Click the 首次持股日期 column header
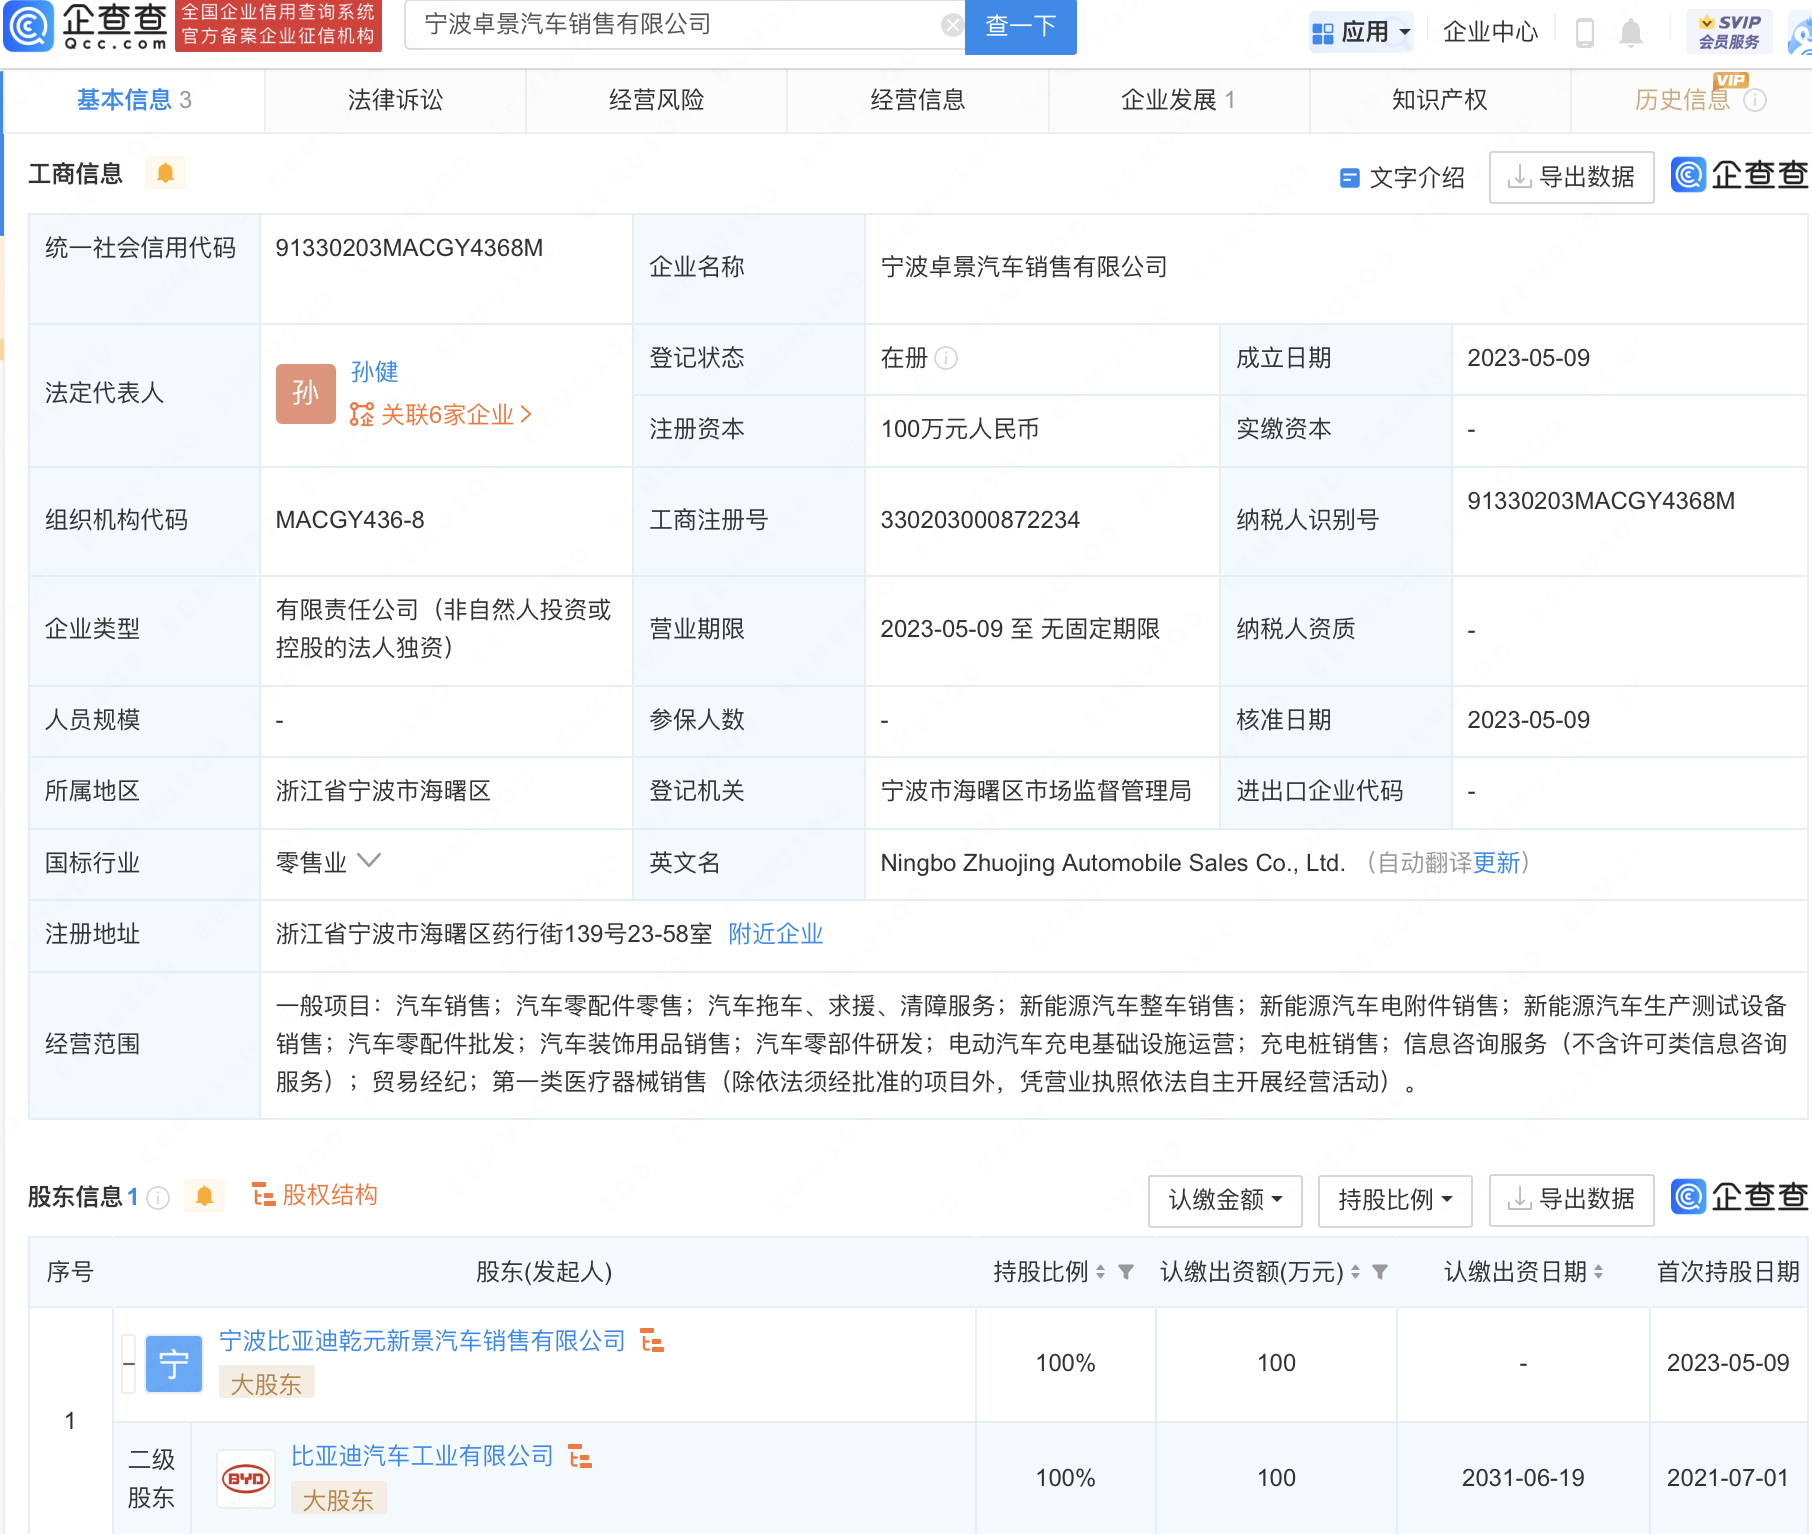Screen dimensions: 1812x1534 [1728, 1272]
